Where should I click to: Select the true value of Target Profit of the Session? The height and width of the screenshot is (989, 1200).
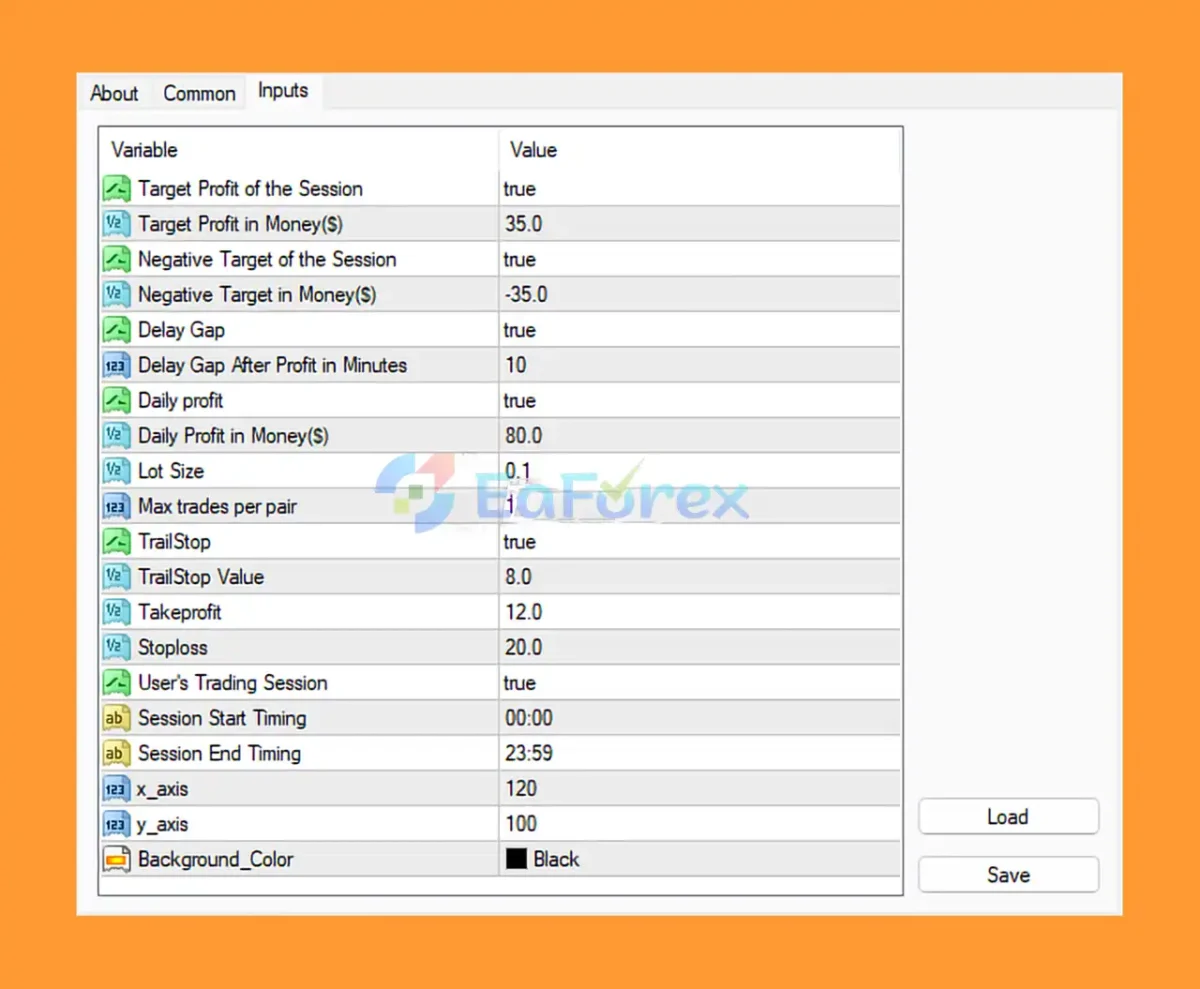(520, 189)
